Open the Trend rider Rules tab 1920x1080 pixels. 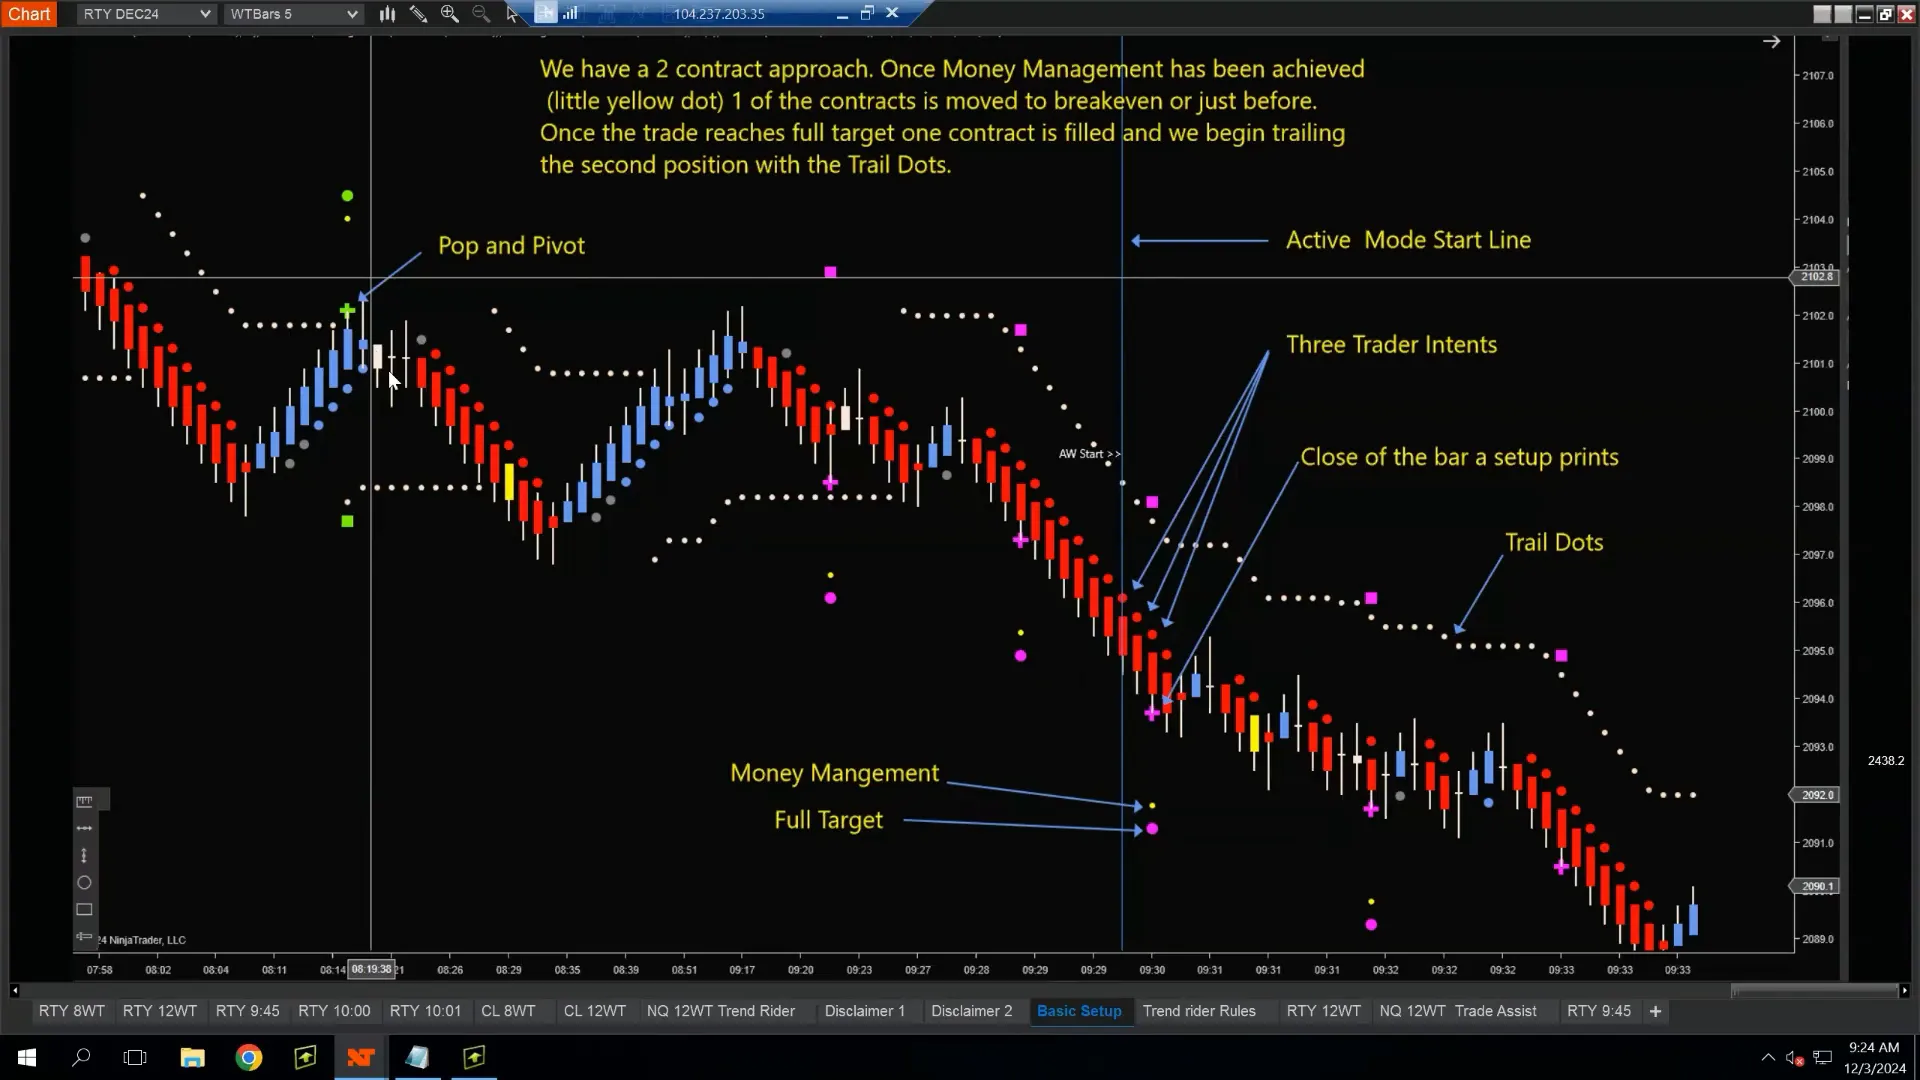[x=1199, y=1011]
